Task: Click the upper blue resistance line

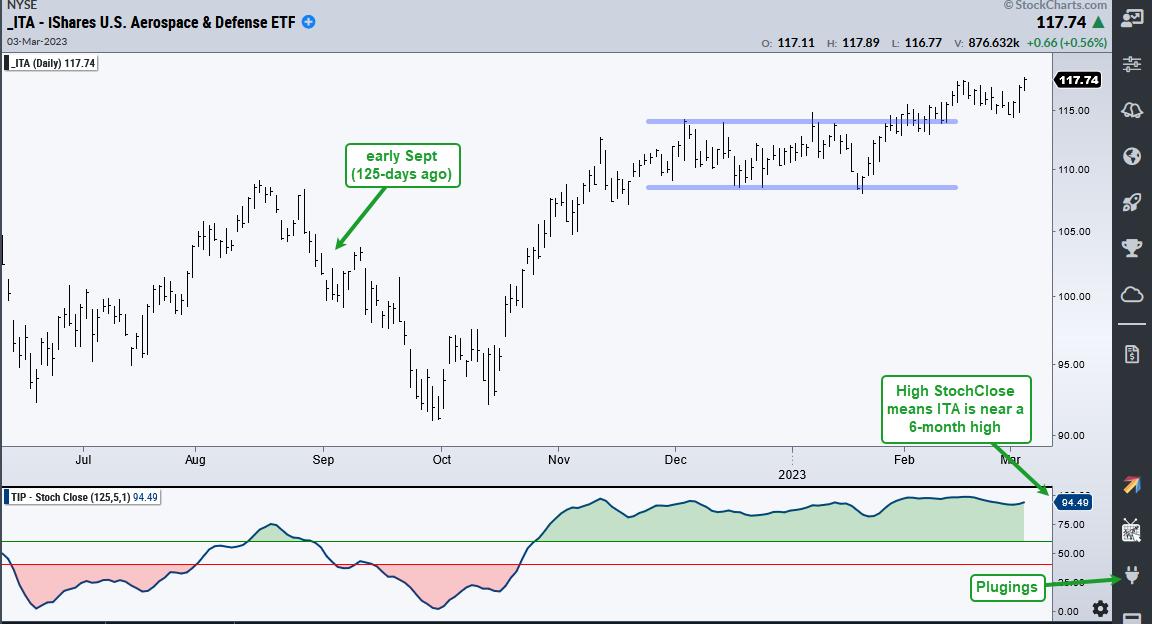Action: [x=800, y=122]
